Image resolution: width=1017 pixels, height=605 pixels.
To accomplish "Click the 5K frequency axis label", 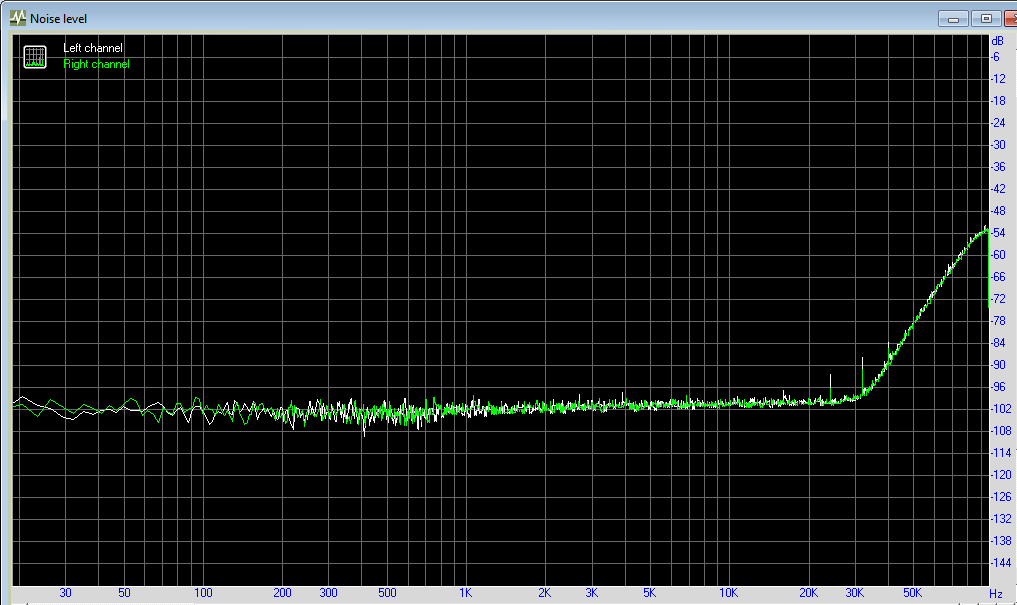I will click(649, 593).
